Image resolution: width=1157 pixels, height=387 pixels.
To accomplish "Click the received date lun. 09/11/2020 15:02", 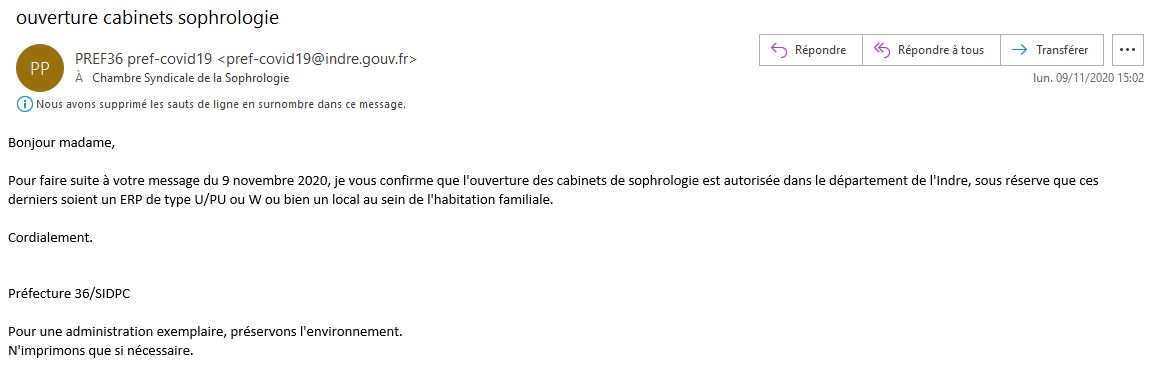I will pyautogui.click(x=1088, y=78).
